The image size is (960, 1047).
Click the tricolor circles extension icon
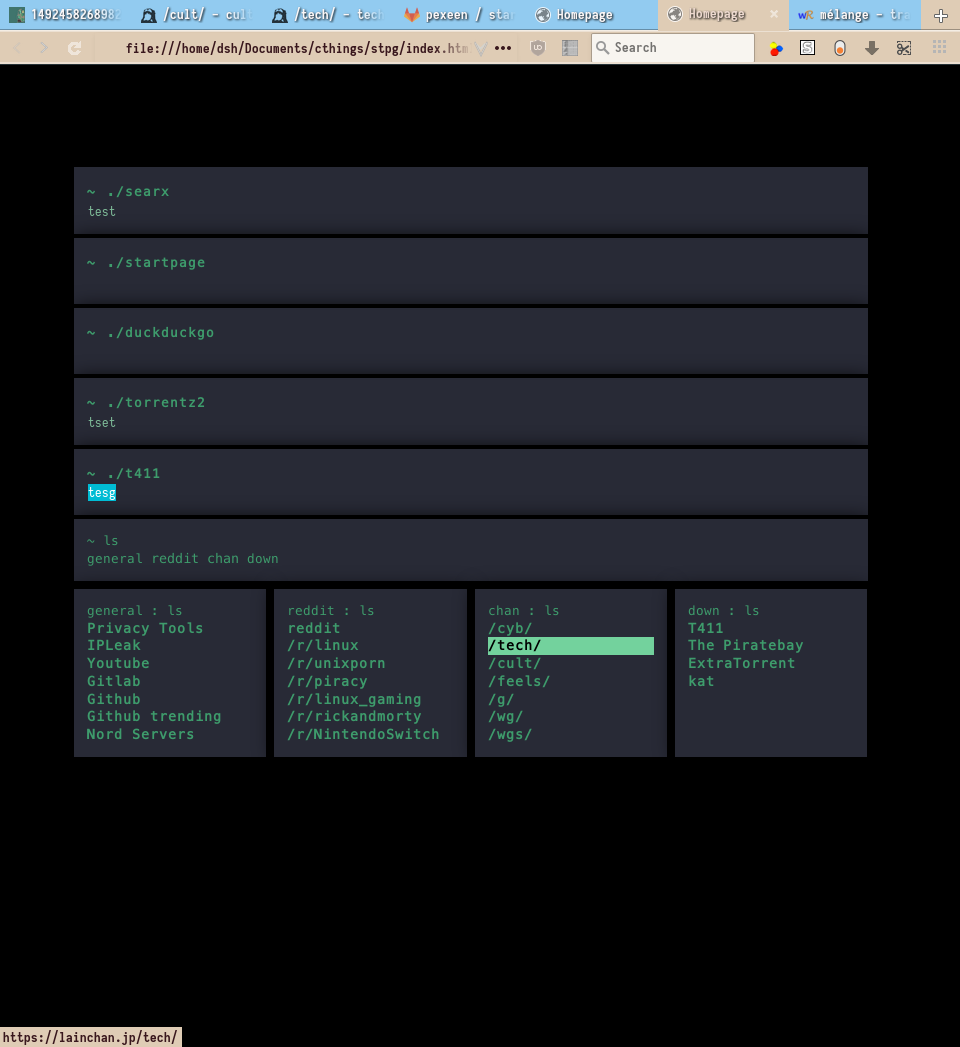(x=776, y=48)
